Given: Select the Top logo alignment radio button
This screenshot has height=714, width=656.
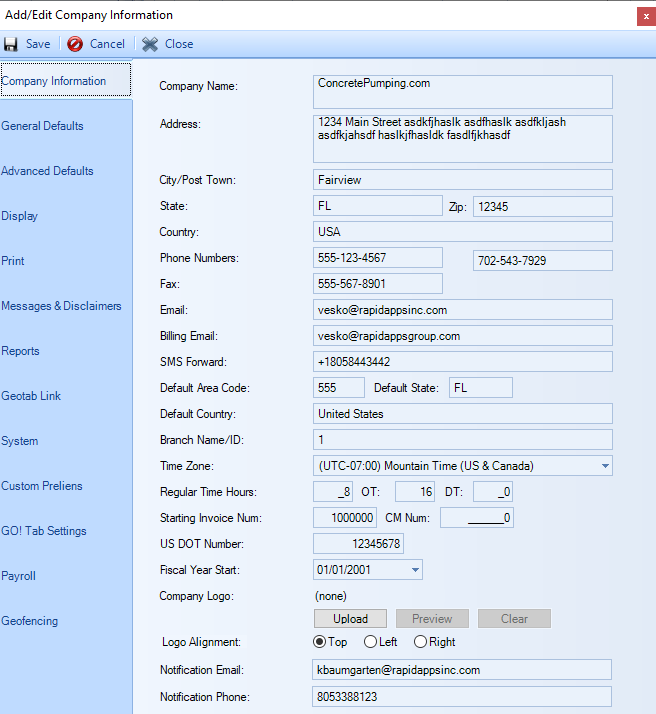Looking at the screenshot, I should point(320,642).
